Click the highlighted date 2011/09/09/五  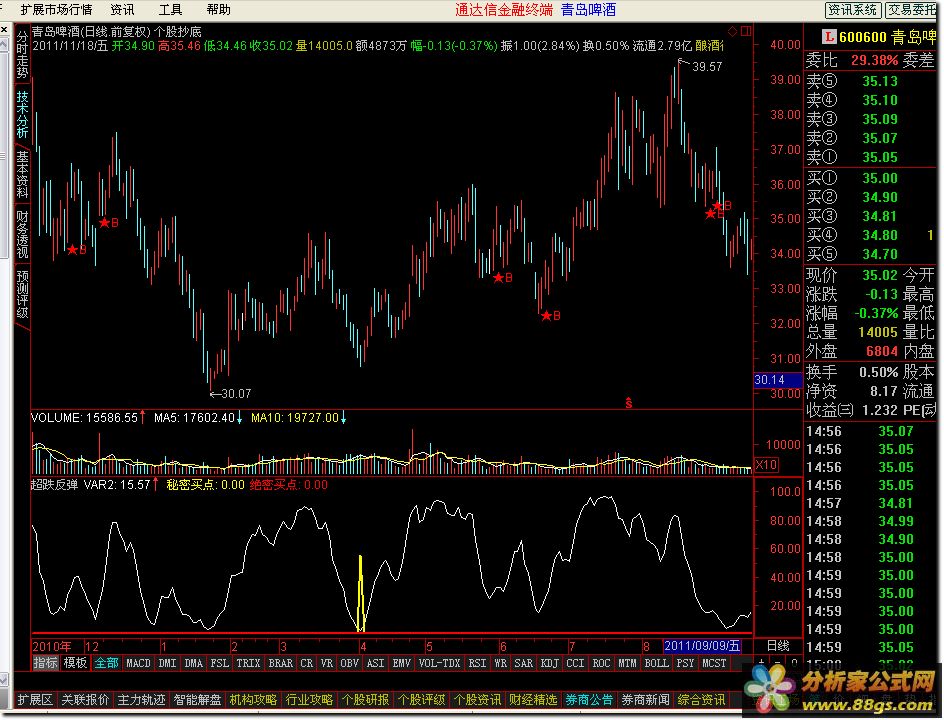[702, 646]
